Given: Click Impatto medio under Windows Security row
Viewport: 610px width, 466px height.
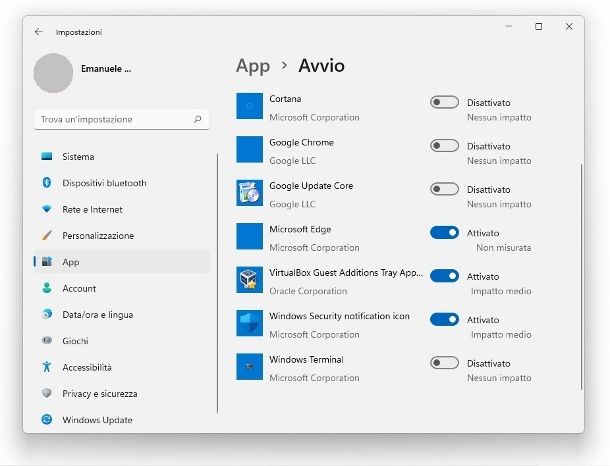Looking at the screenshot, I should [x=501, y=335].
